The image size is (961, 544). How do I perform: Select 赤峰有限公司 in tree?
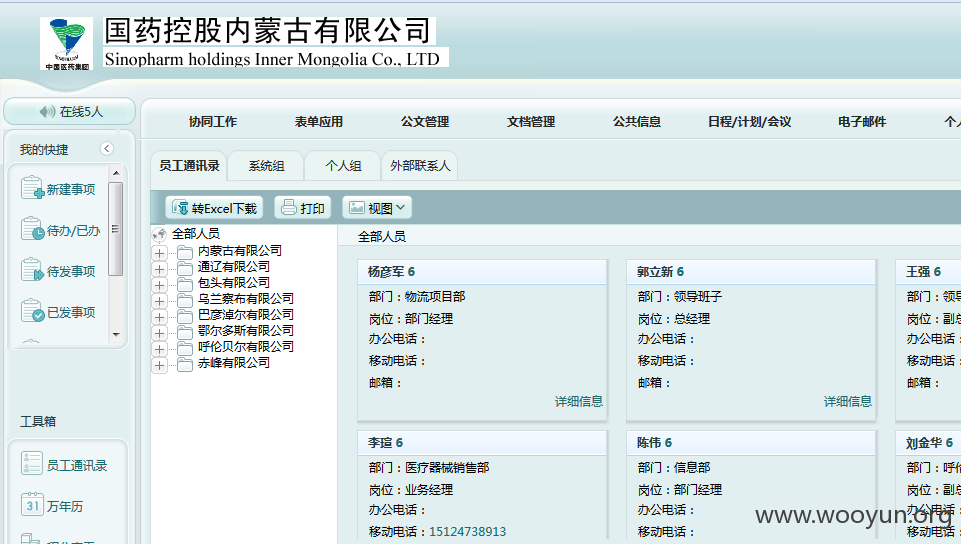234,363
